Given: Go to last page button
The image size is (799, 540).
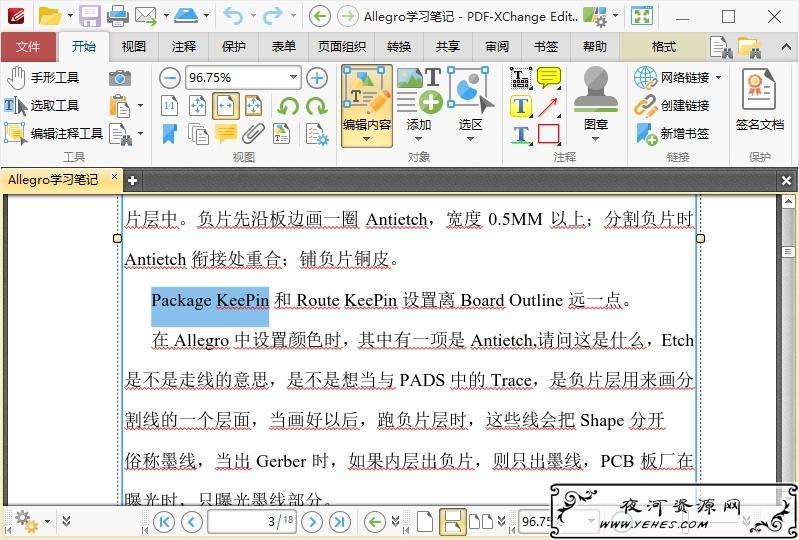Looking at the screenshot, I should click(340, 521).
